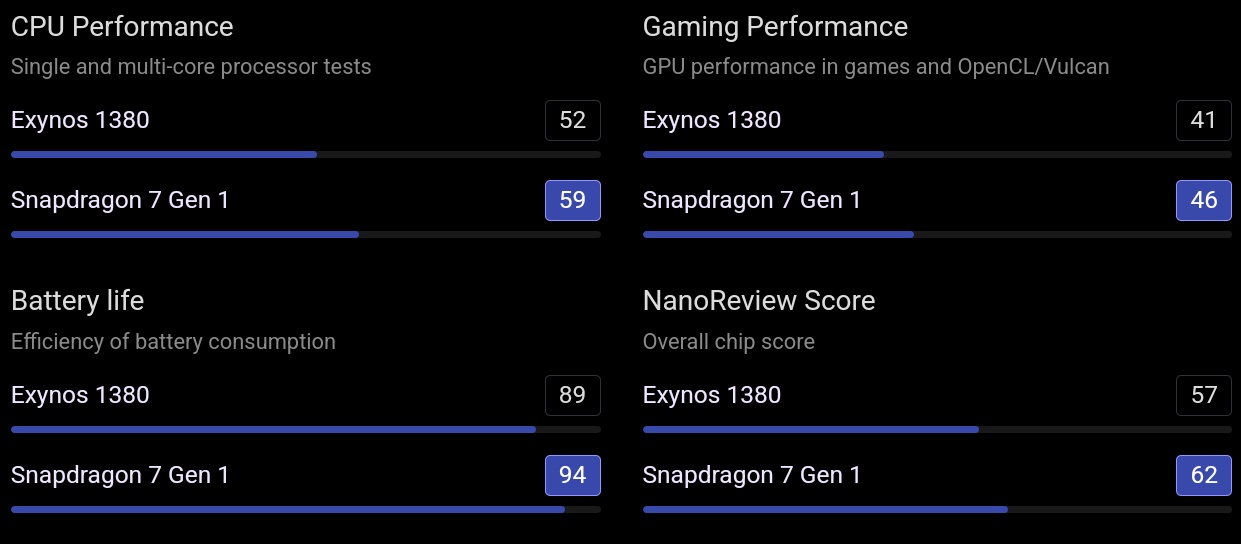Click Snapdragon NanoReview score badge 62
Viewport: 1241px width, 544px height.
(x=1204, y=475)
